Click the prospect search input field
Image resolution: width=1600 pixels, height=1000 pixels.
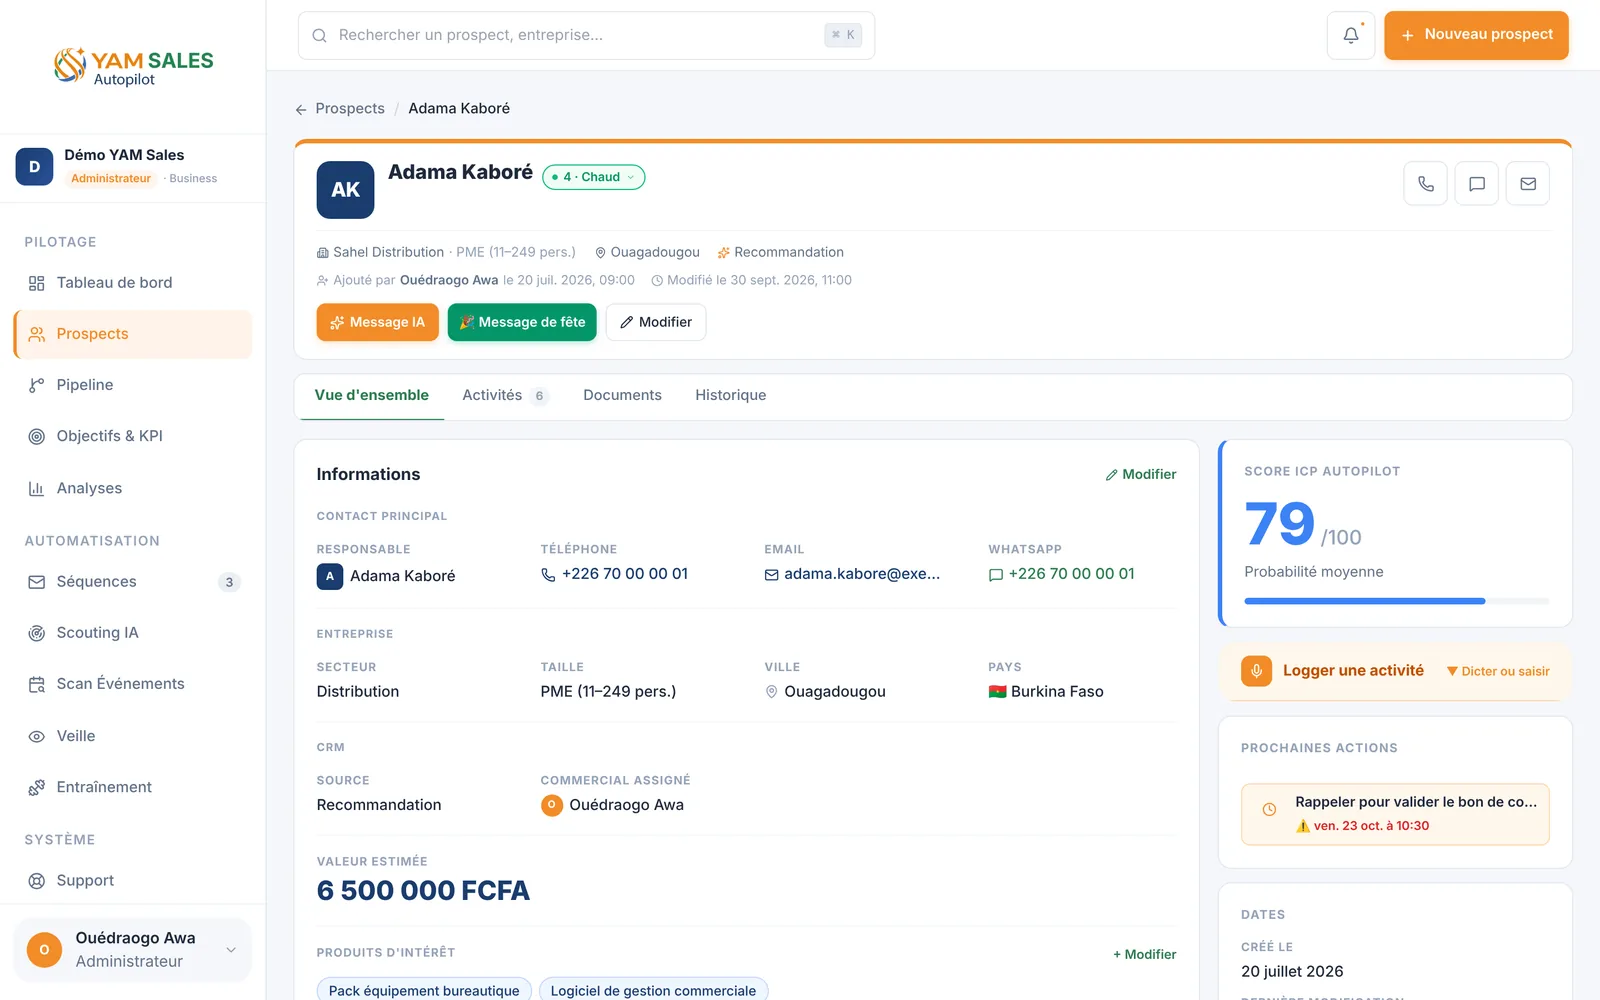click(x=586, y=36)
